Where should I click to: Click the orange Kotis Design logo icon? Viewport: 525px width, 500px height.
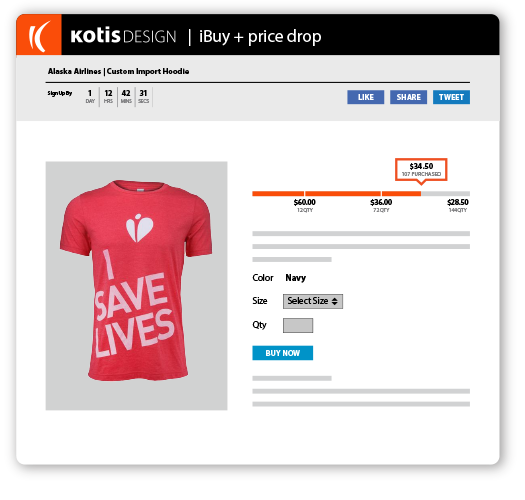pos(39,35)
